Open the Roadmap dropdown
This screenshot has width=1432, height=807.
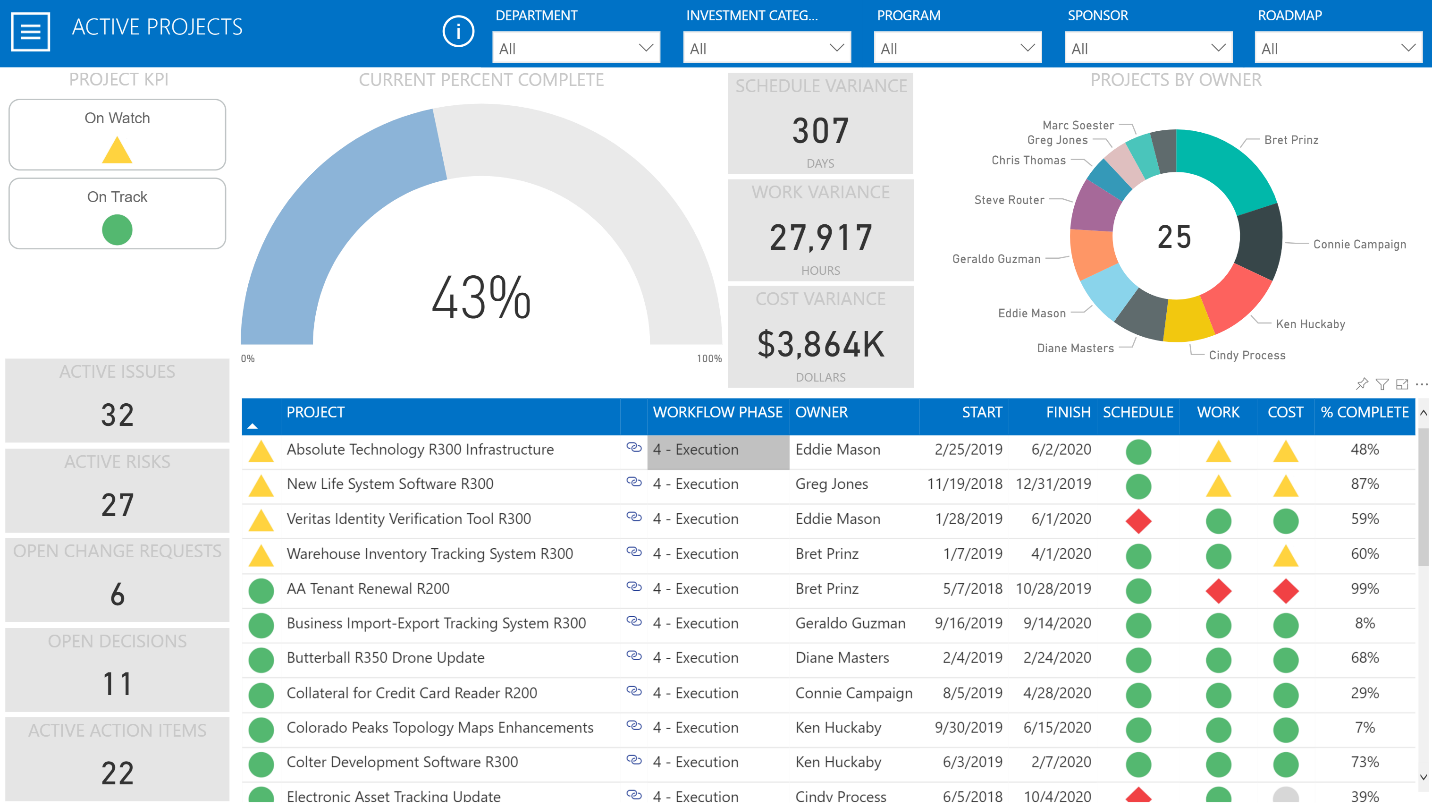pyautogui.click(x=1339, y=48)
